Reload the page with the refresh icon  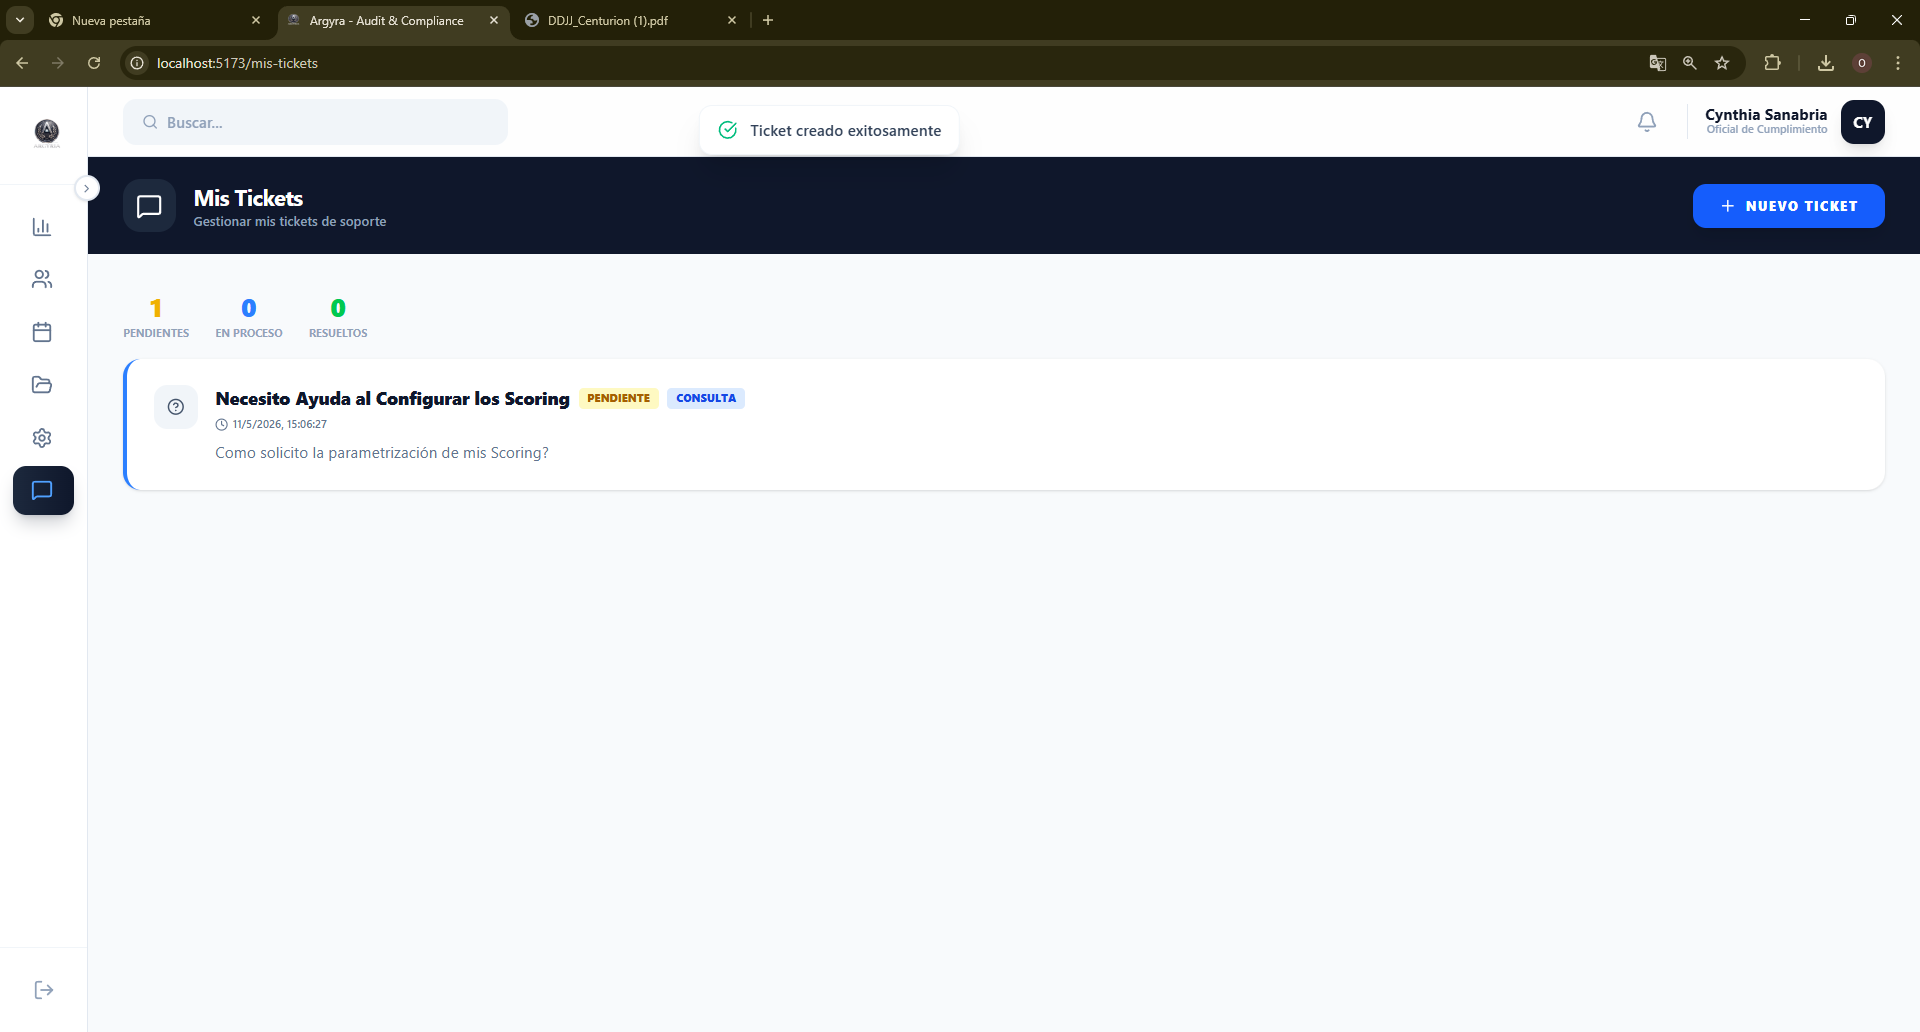(x=94, y=63)
